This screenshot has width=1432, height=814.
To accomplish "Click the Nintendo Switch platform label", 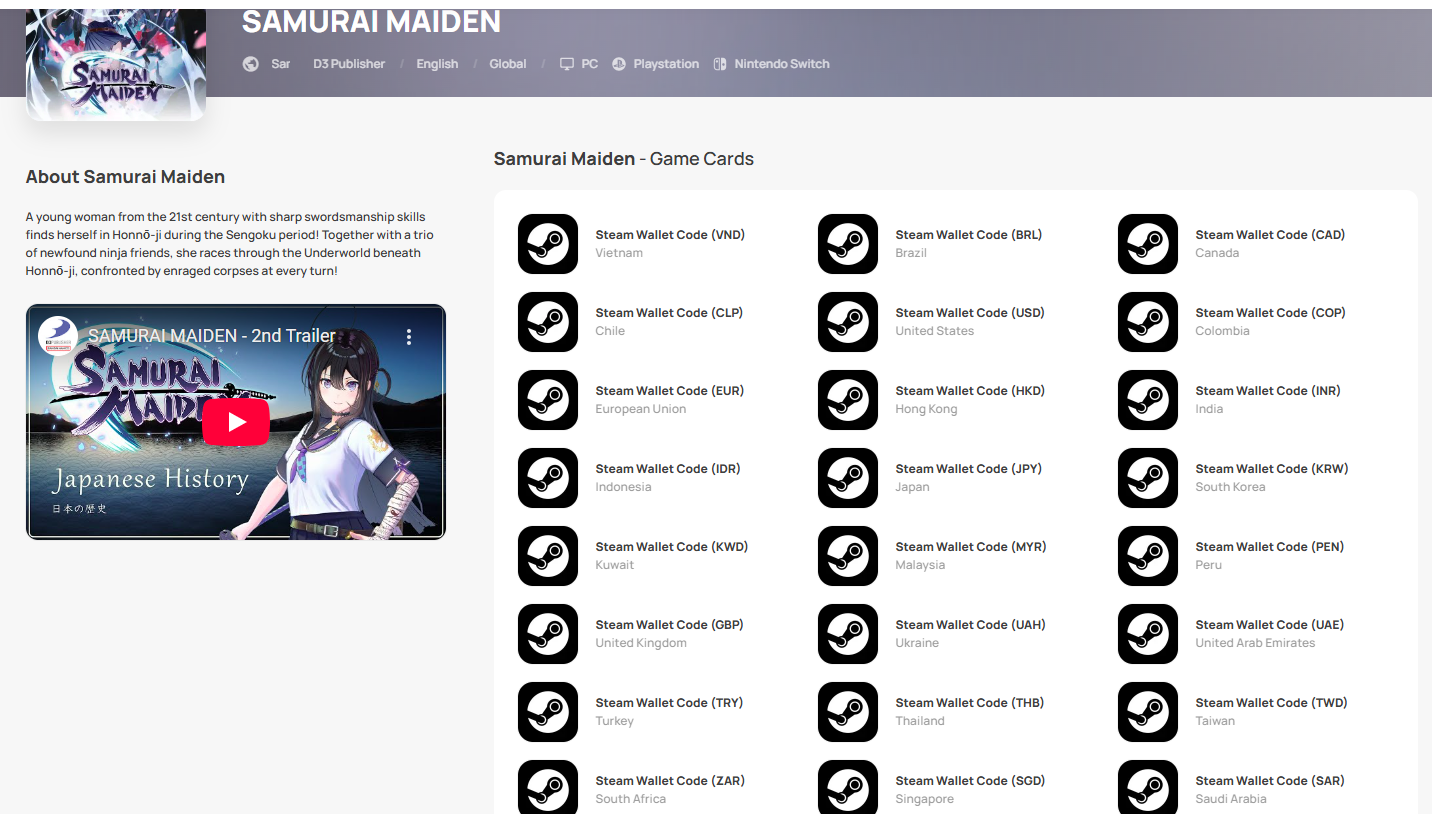I will click(x=782, y=64).
